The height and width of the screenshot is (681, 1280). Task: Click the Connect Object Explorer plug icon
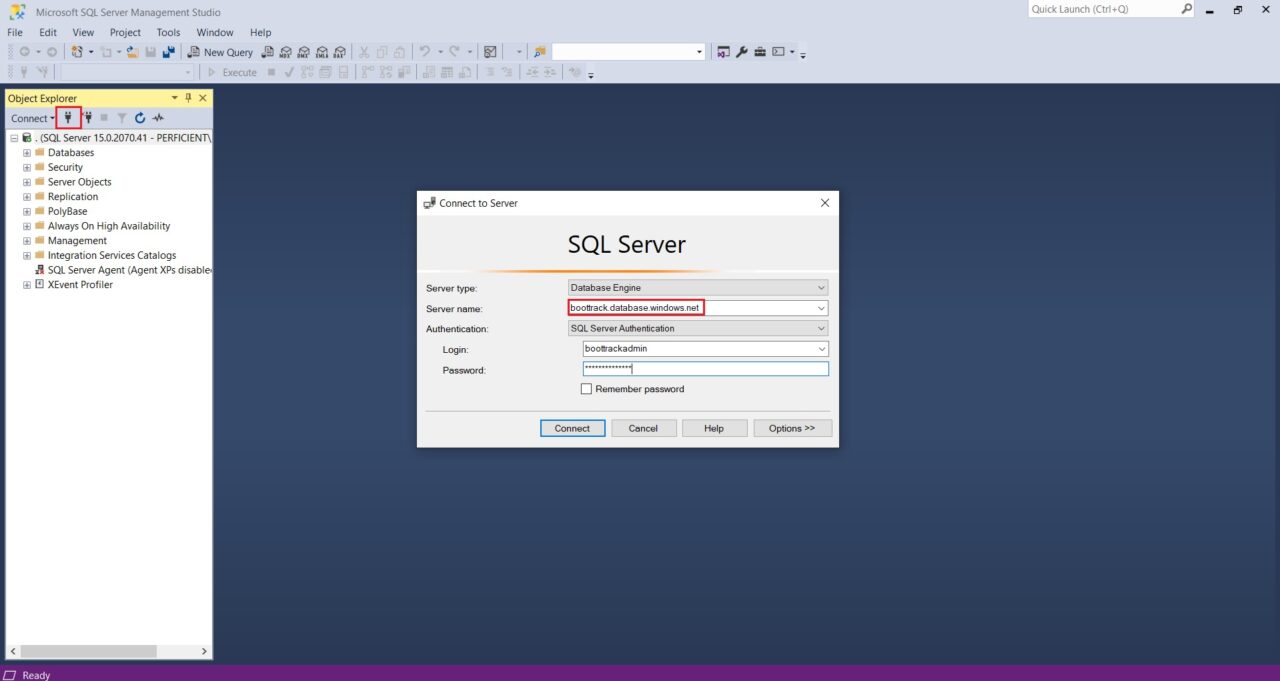68,118
